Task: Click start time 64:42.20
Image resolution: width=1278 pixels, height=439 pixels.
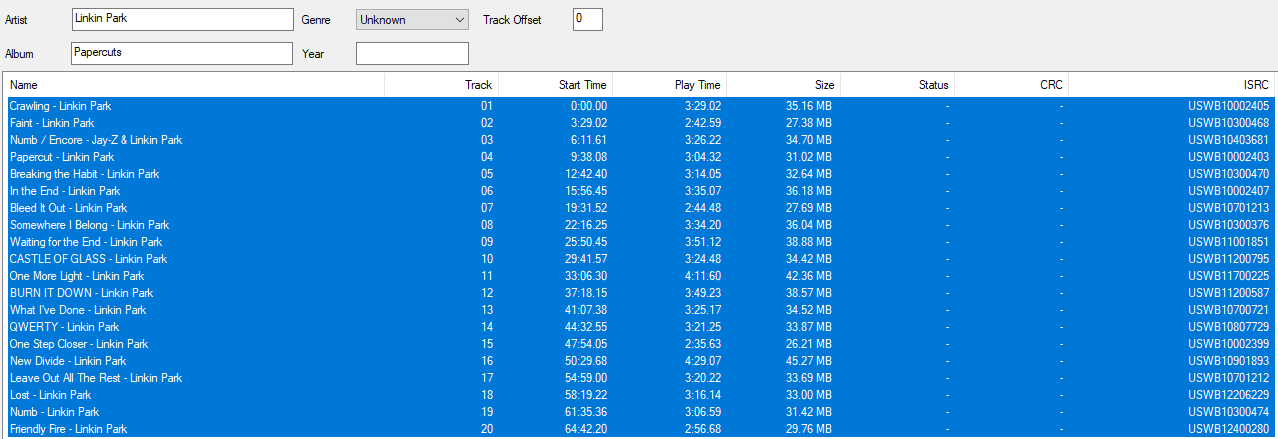Action: coord(586,429)
